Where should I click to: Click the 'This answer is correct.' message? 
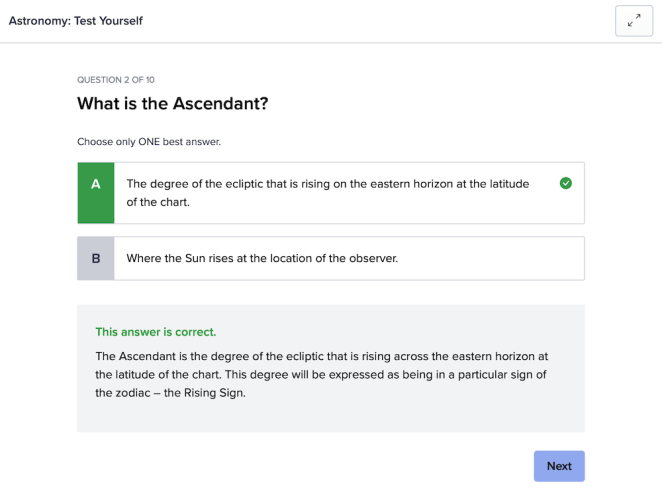point(155,331)
